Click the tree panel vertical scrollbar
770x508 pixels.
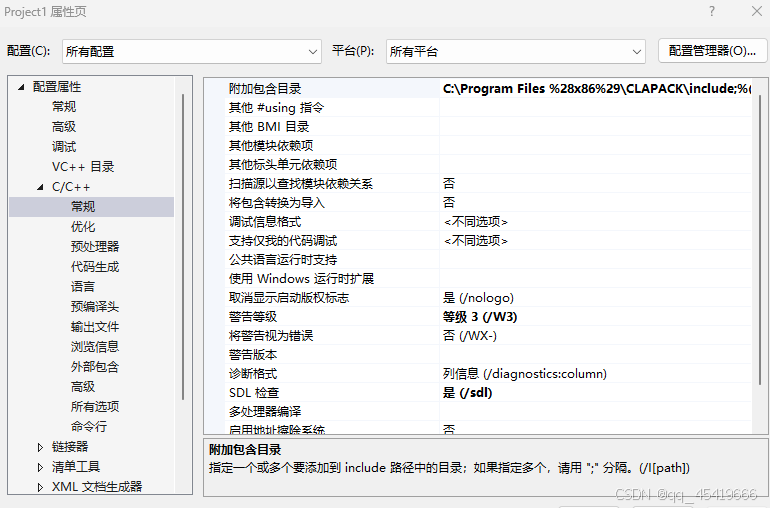[183, 247]
